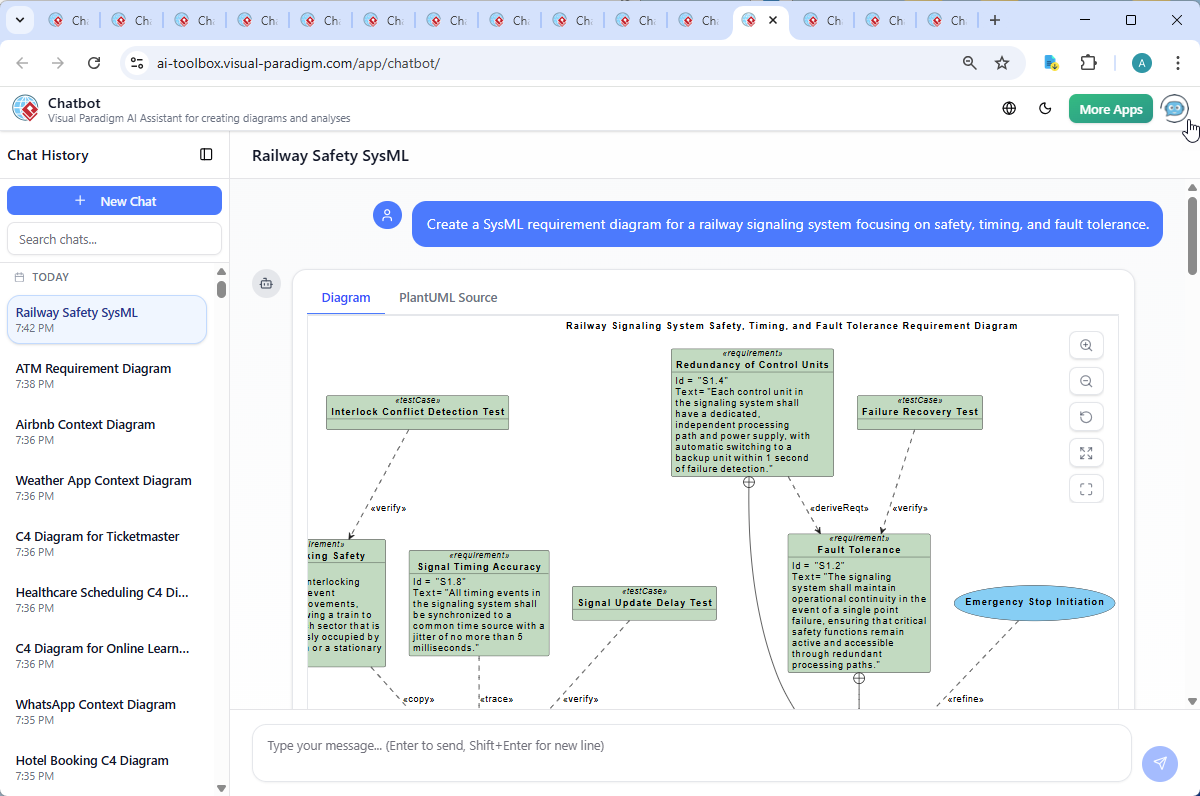
Task: Click the bot avatar beside the diagram card
Action: 266,283
